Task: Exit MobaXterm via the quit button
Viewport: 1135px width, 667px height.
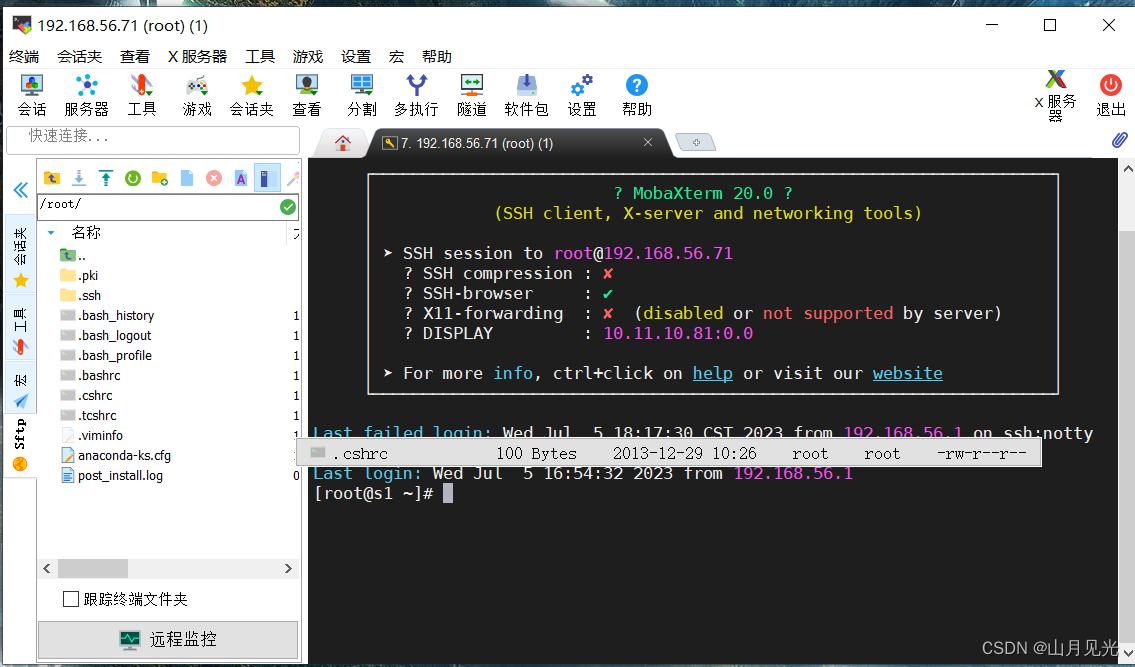Action: [x=1109, y=94]
